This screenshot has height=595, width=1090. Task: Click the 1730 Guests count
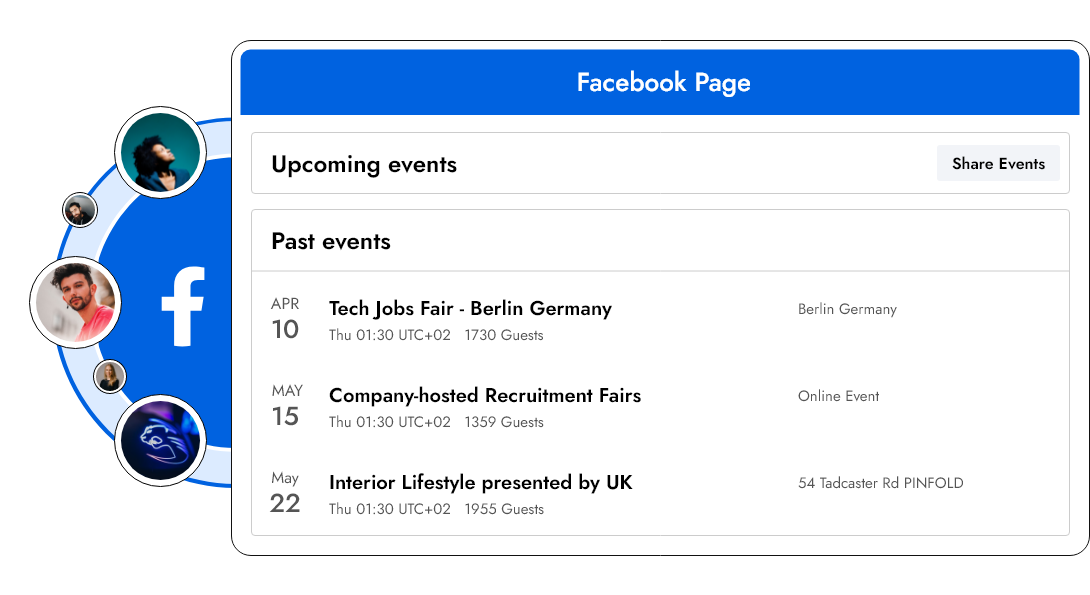tap(504, 335)
